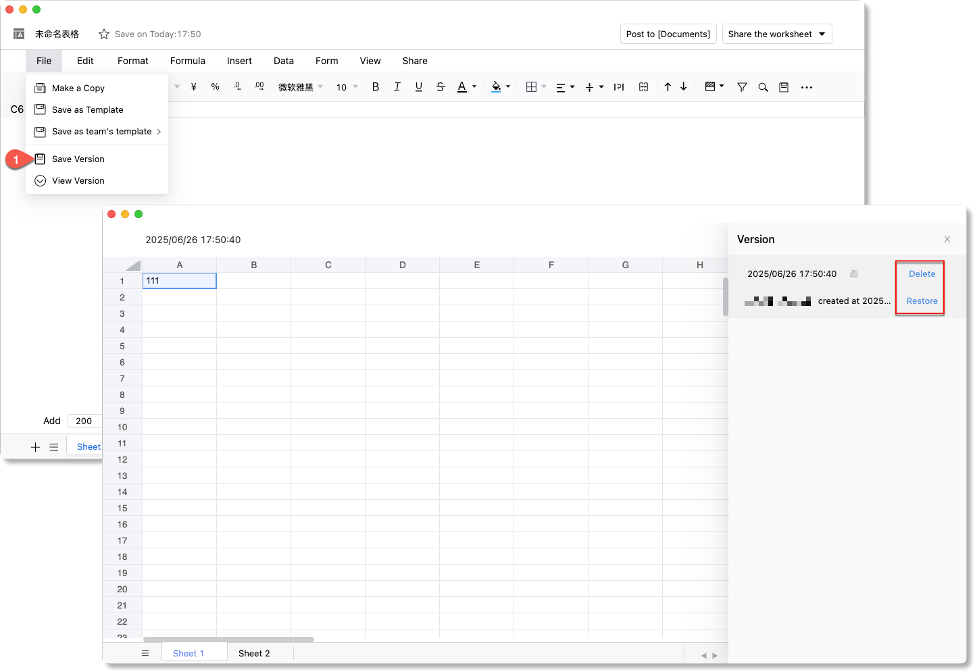Open more toolbar options ellipsis
The height and width of the screenshot is (672, 976).
[807, 87]
